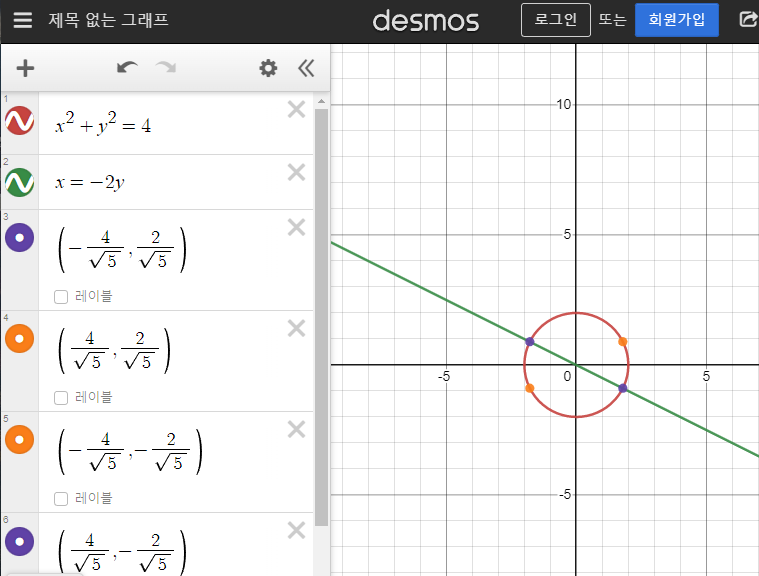Click the 로그인 button
The width and height of the screenshot is (759, 576).
tap(556, 20)
